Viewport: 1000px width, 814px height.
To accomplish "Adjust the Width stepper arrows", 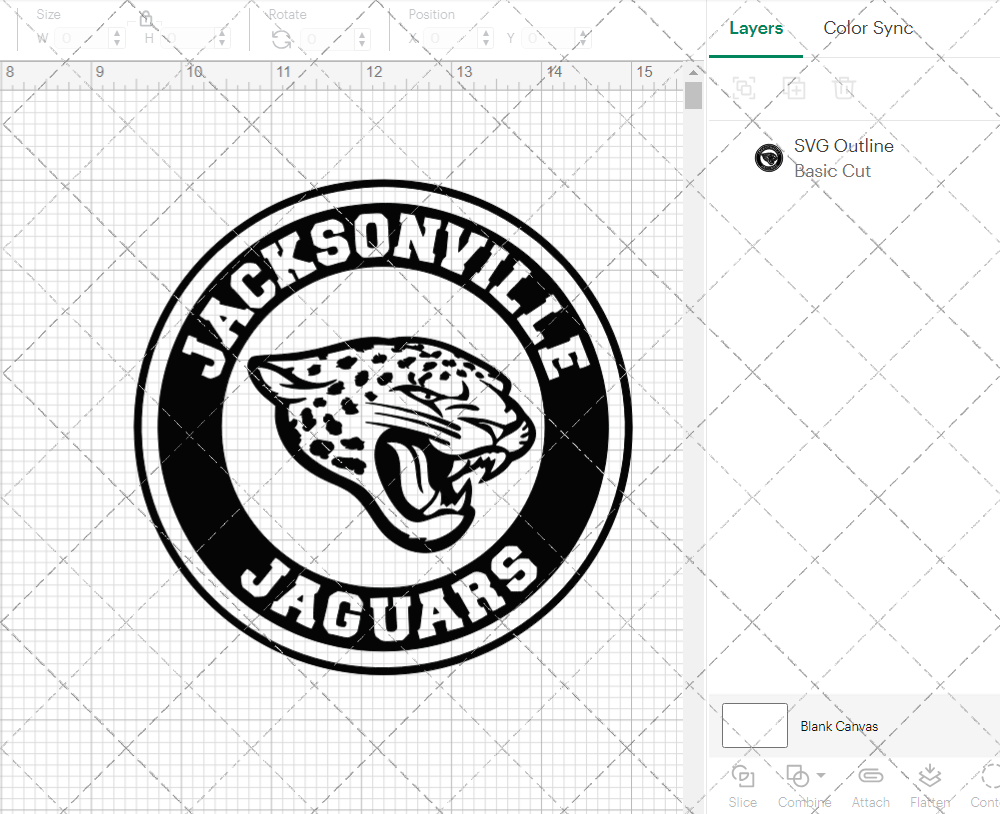I will point(117,39).
